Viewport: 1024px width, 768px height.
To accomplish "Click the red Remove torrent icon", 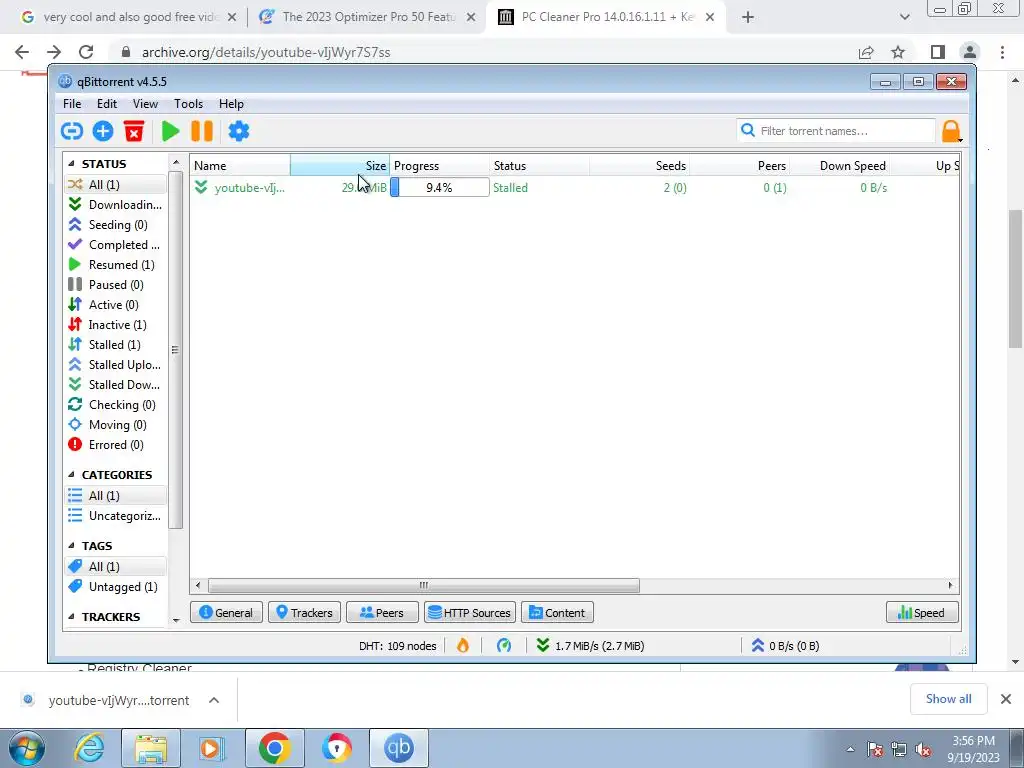I will point(134,131).
